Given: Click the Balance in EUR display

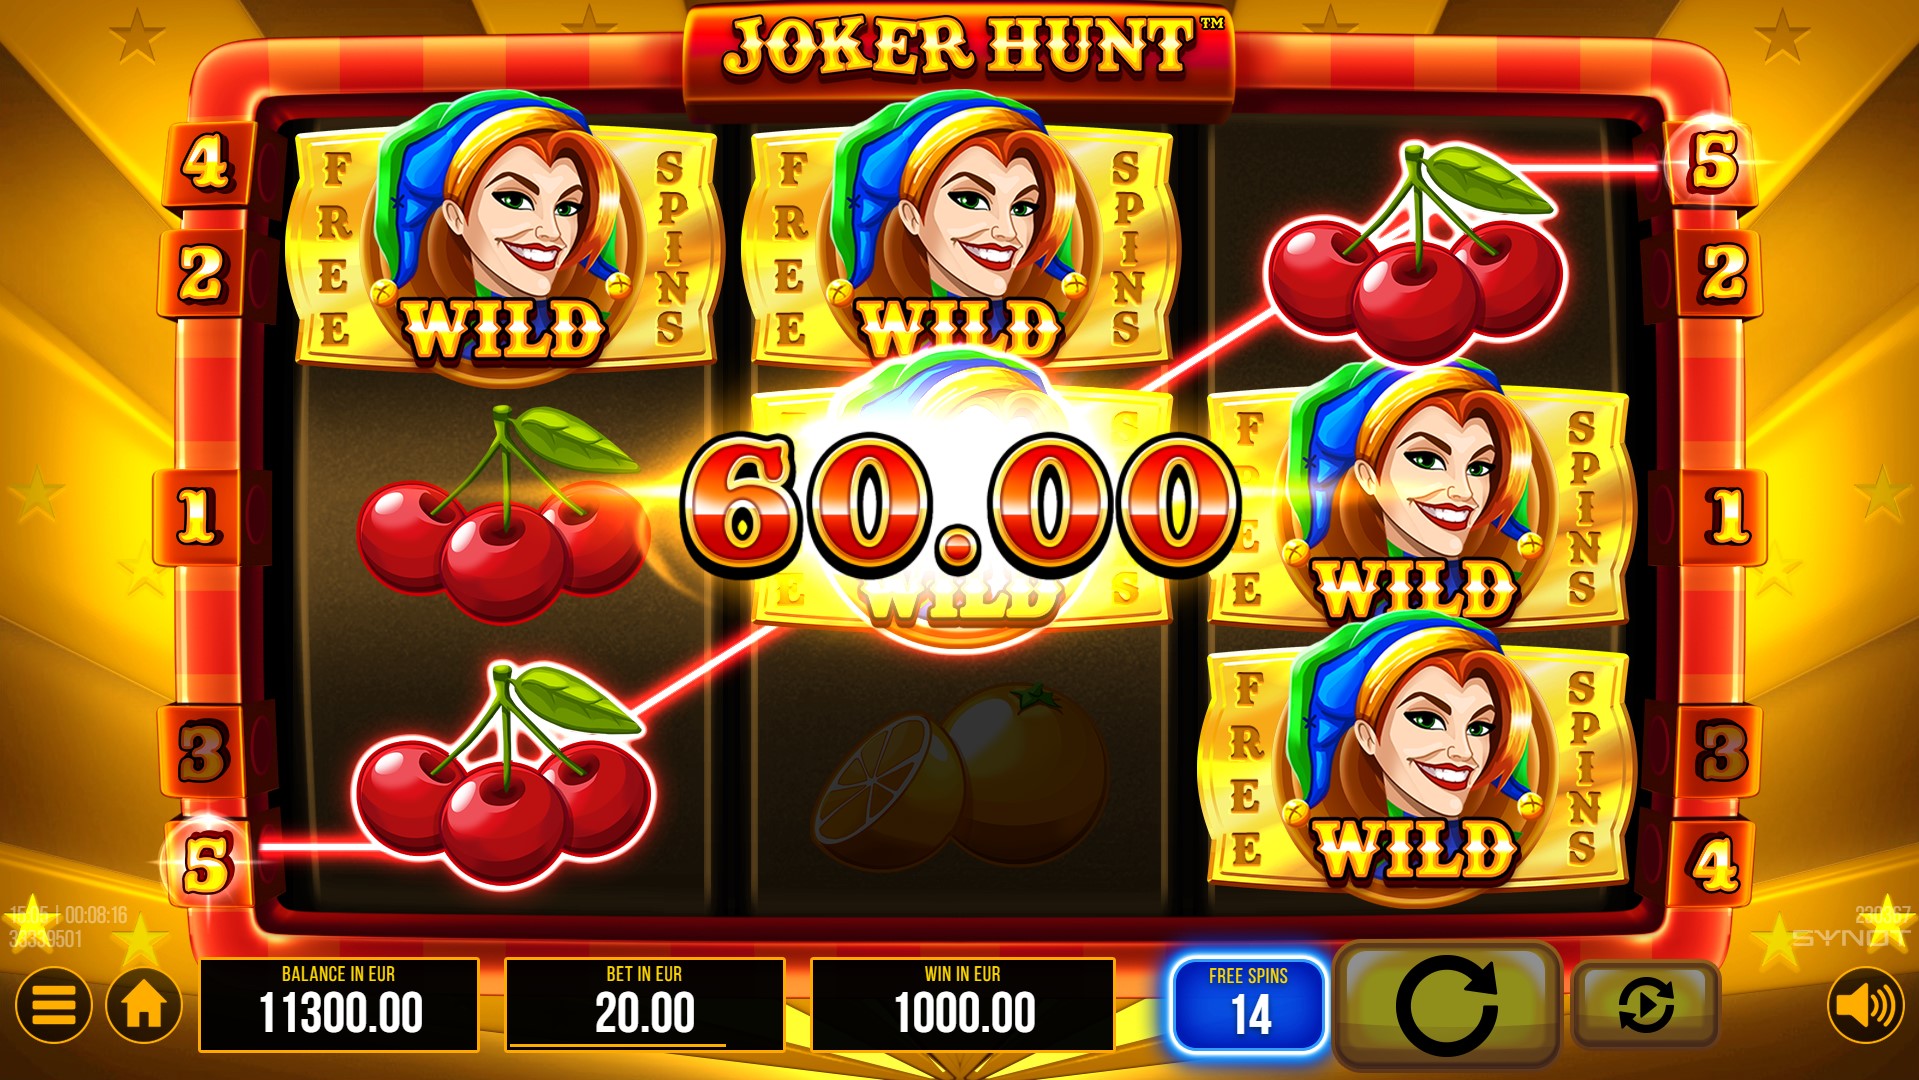Looking at the screenshot, I should point(339,1004).
